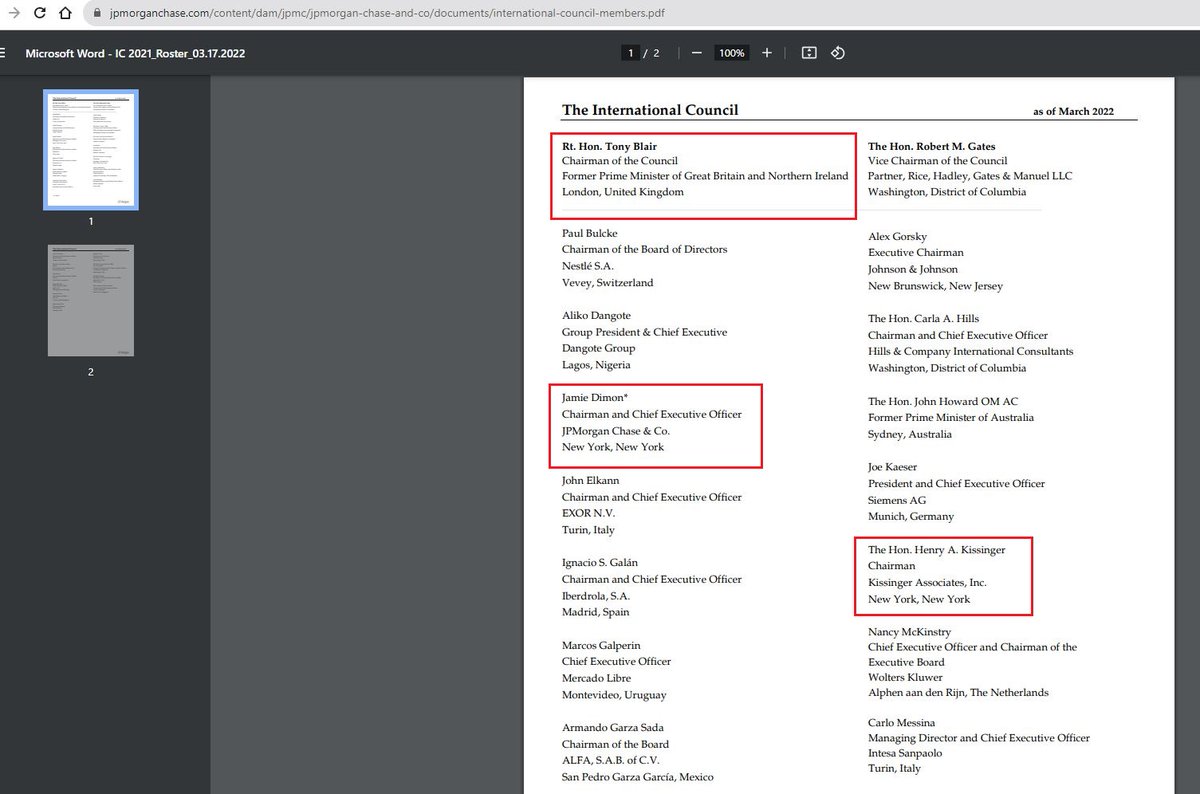The width and height of the screenshot is (1200, 794).
Task: Click the name Marcos Galperin
Action: (x=601, y=645)
